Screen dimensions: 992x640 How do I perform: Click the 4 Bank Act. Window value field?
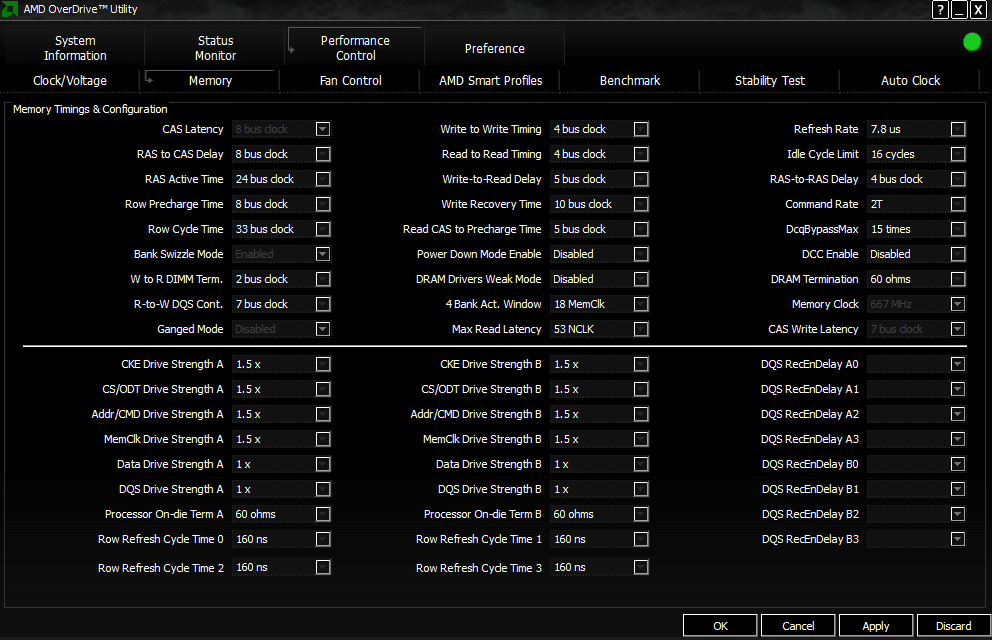click(591, 304)
